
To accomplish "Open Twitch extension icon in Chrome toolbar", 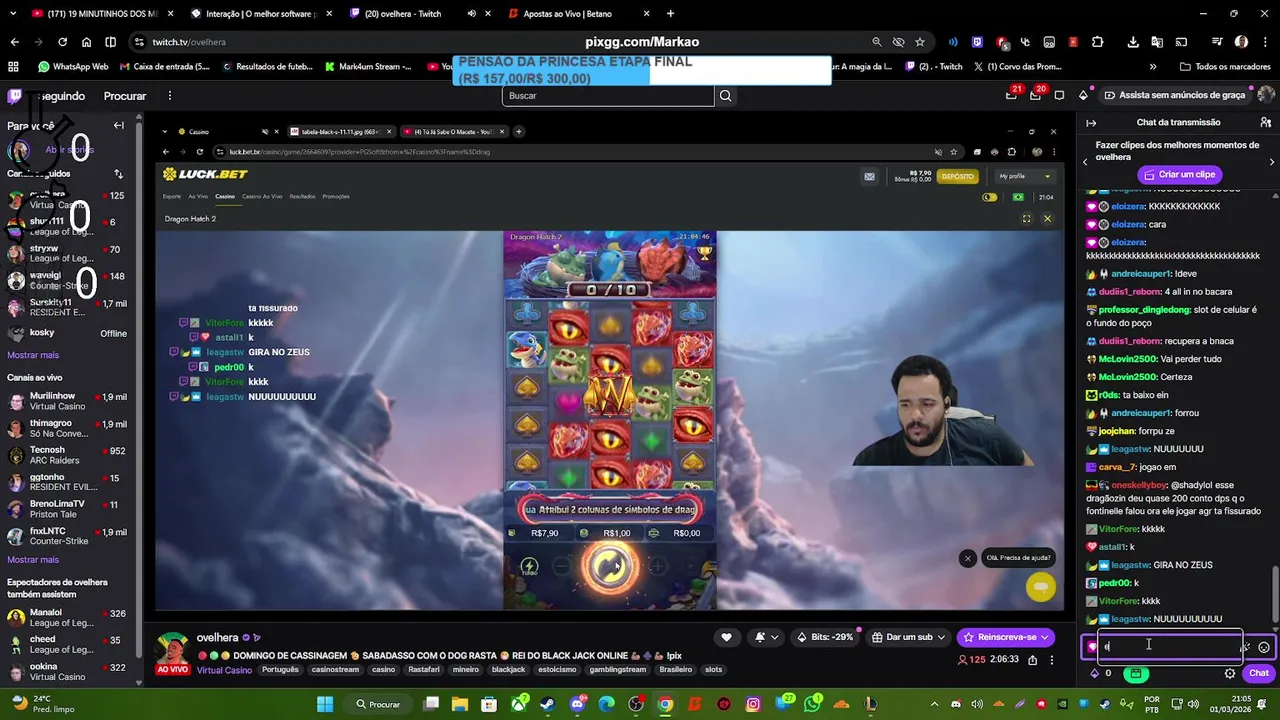I will pyautogui.click(x=977, y=42).
